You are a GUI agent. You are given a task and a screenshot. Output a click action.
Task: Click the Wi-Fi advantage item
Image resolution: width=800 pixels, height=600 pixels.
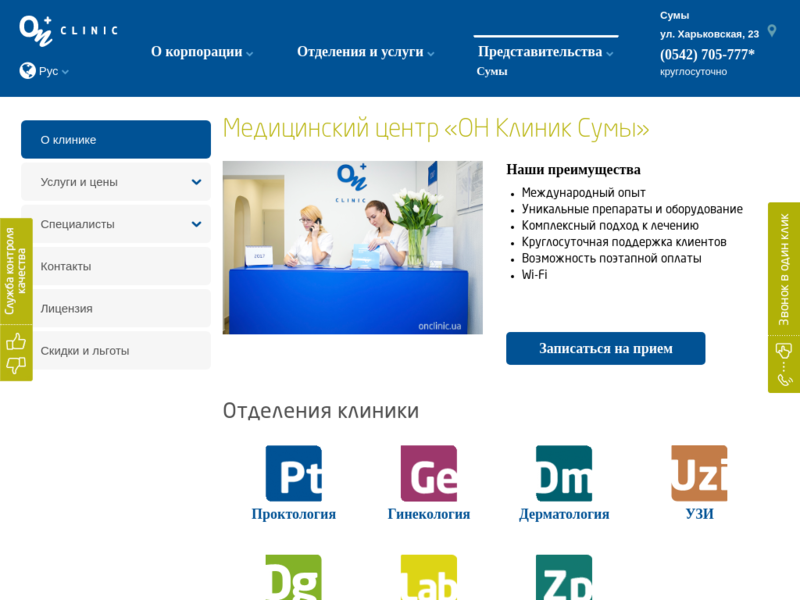point(534,274)
